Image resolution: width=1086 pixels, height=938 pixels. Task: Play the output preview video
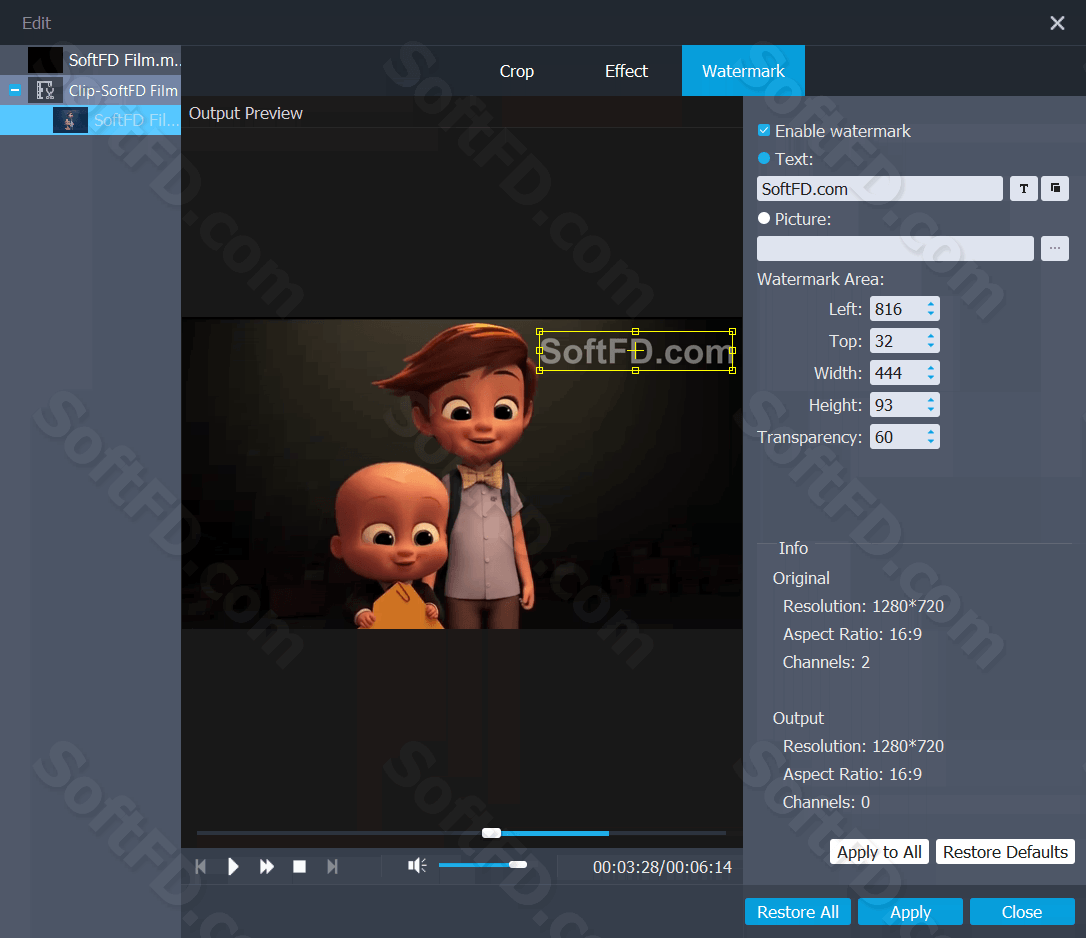point(233,867)
